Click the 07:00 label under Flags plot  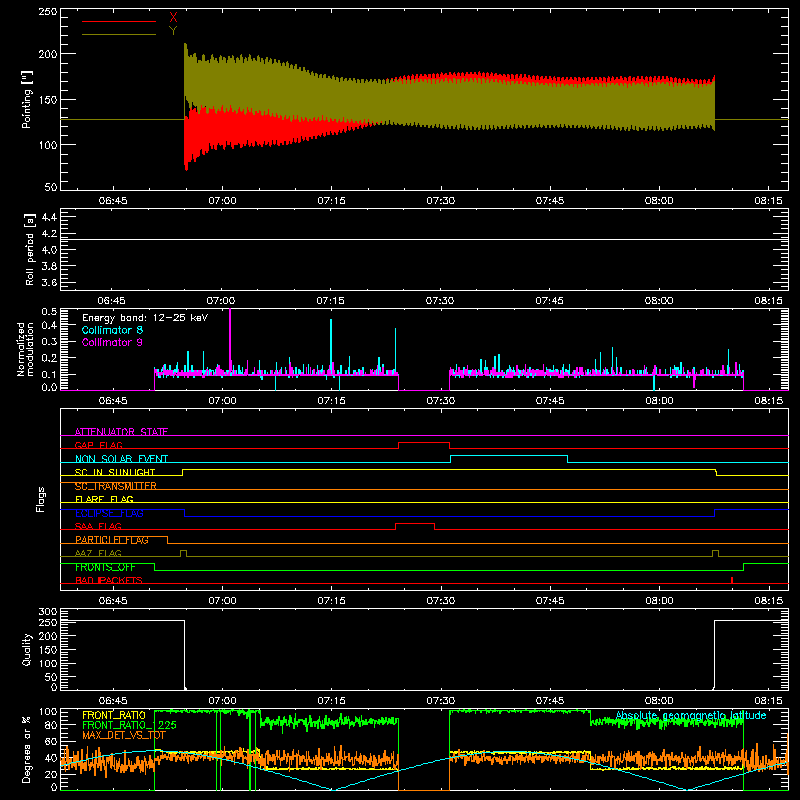[222, 601]
